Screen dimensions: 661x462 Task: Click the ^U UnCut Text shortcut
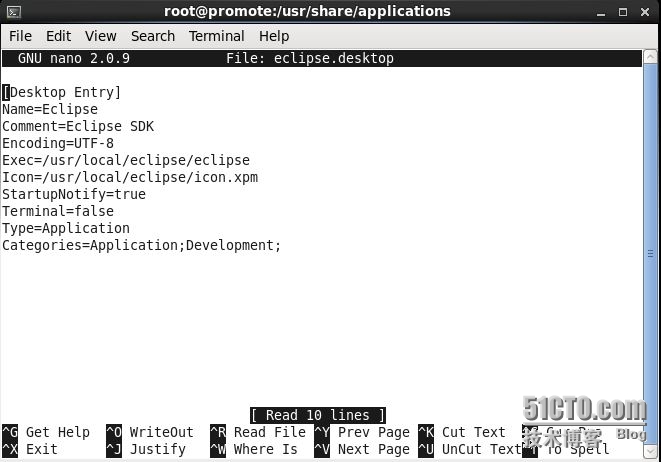470,449
